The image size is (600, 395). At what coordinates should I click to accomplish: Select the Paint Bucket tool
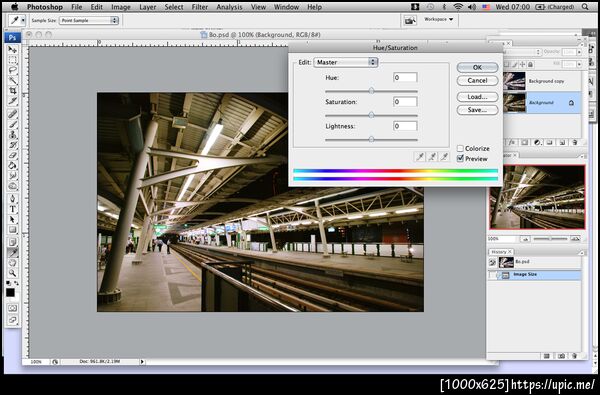13,165
